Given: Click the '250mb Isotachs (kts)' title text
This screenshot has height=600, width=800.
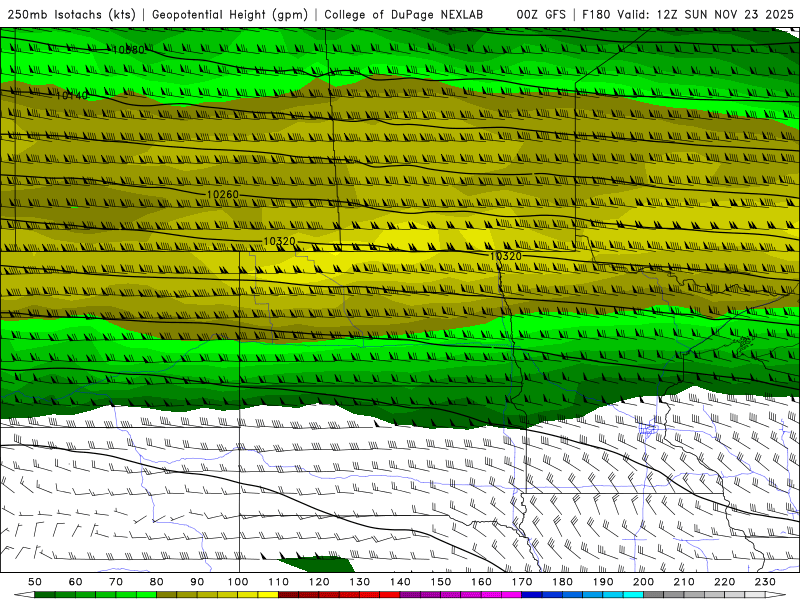Looking at the screenshot, I should (71, 15).
